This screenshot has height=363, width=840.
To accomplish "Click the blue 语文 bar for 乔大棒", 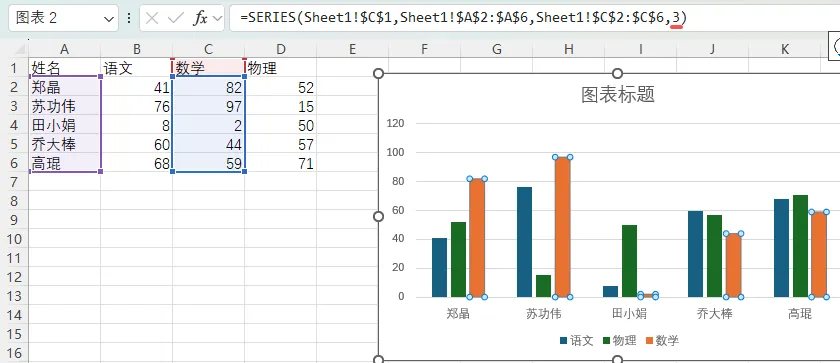I will pyautogui.click(x=695, y=254).
